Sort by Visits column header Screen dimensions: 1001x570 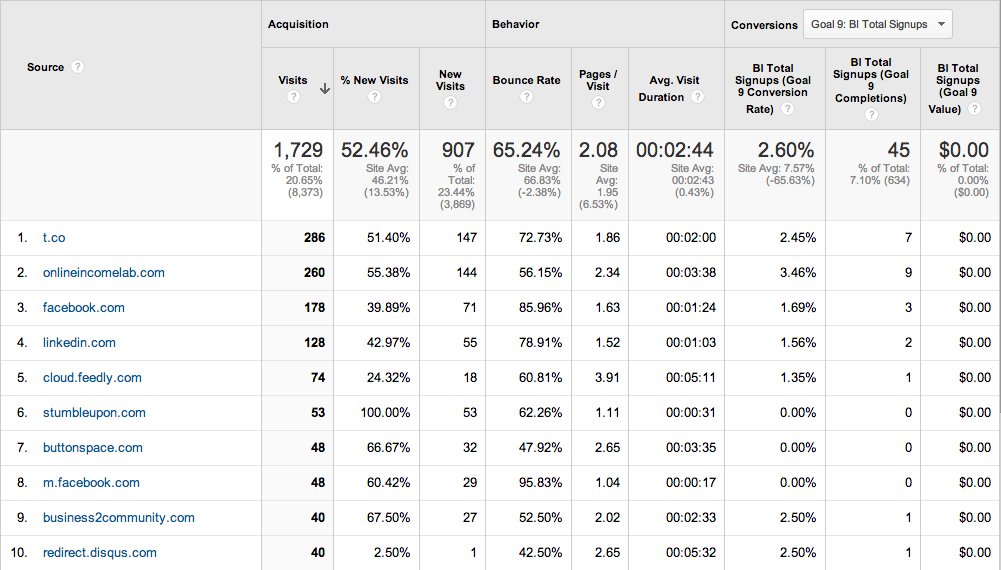pyautogui.click(x=292, y=80)
